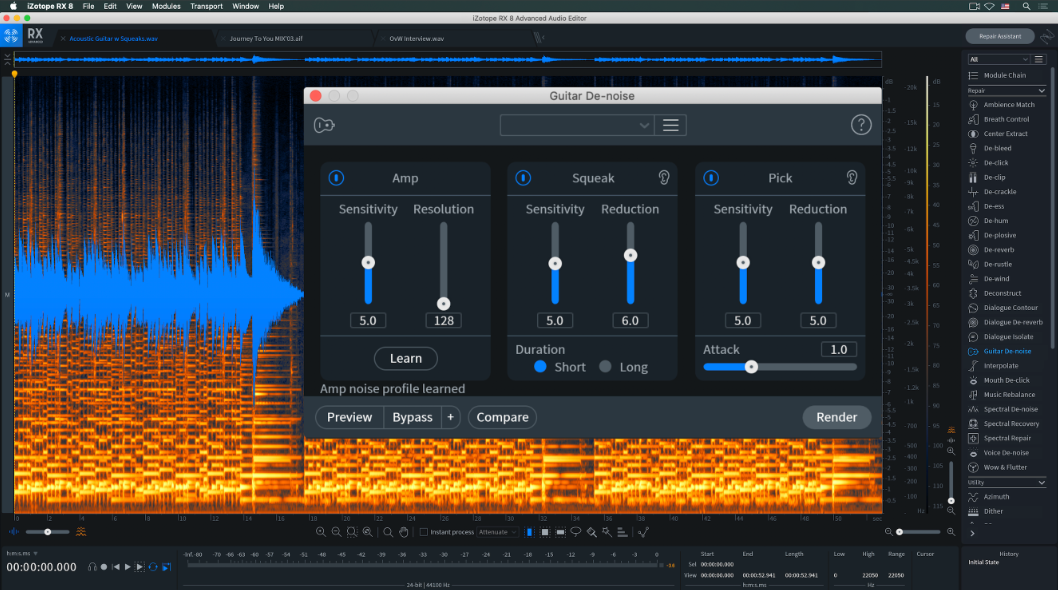Screen dimensions: 1058x590
Task: Toggle the Pick section power button
Action: tap(711, 178)
